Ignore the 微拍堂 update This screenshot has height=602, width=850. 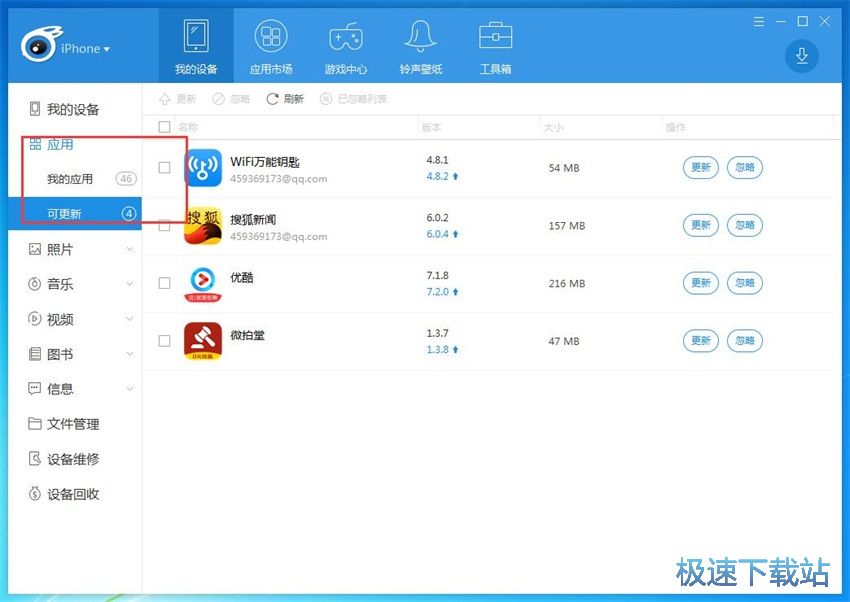745,341
